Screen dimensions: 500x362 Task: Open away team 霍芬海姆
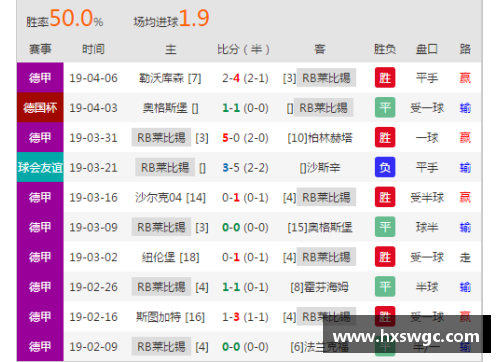click(x=319, y=287)
